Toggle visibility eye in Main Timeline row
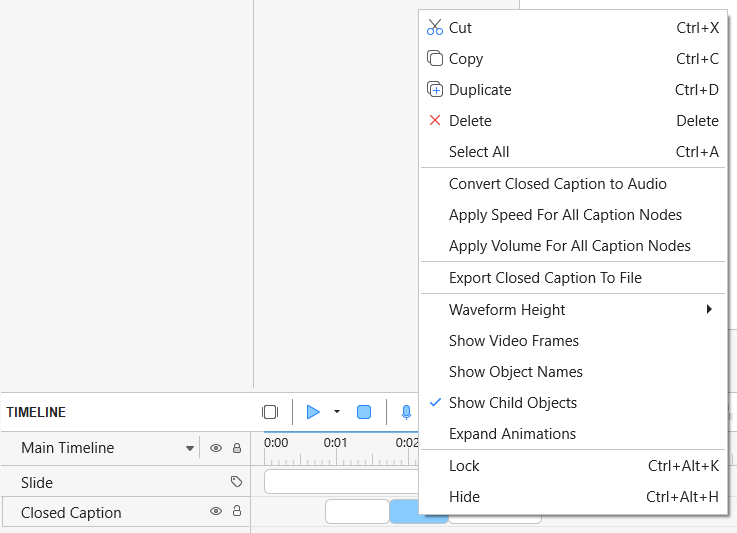This screenshot has height=533, width=737. click(x=216, y=448)
